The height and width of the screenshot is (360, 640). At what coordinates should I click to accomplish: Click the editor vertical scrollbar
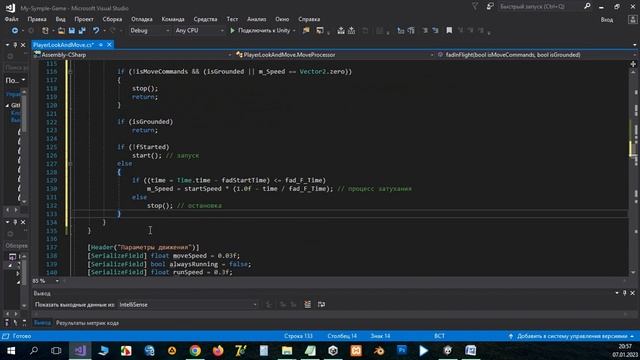(633, 171)
